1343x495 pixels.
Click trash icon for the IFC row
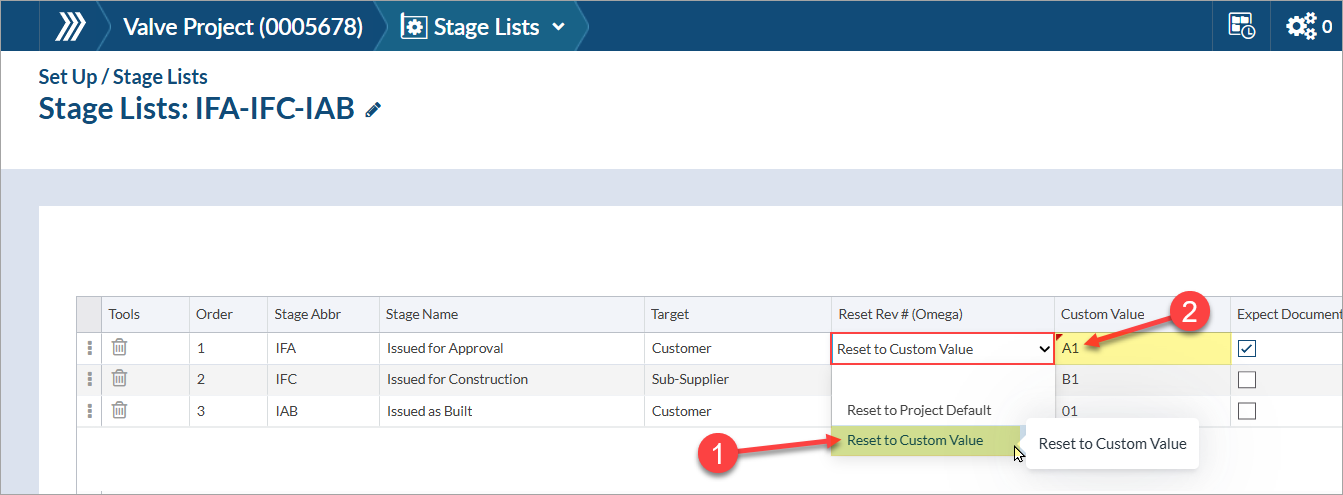(x=119, y=379)
